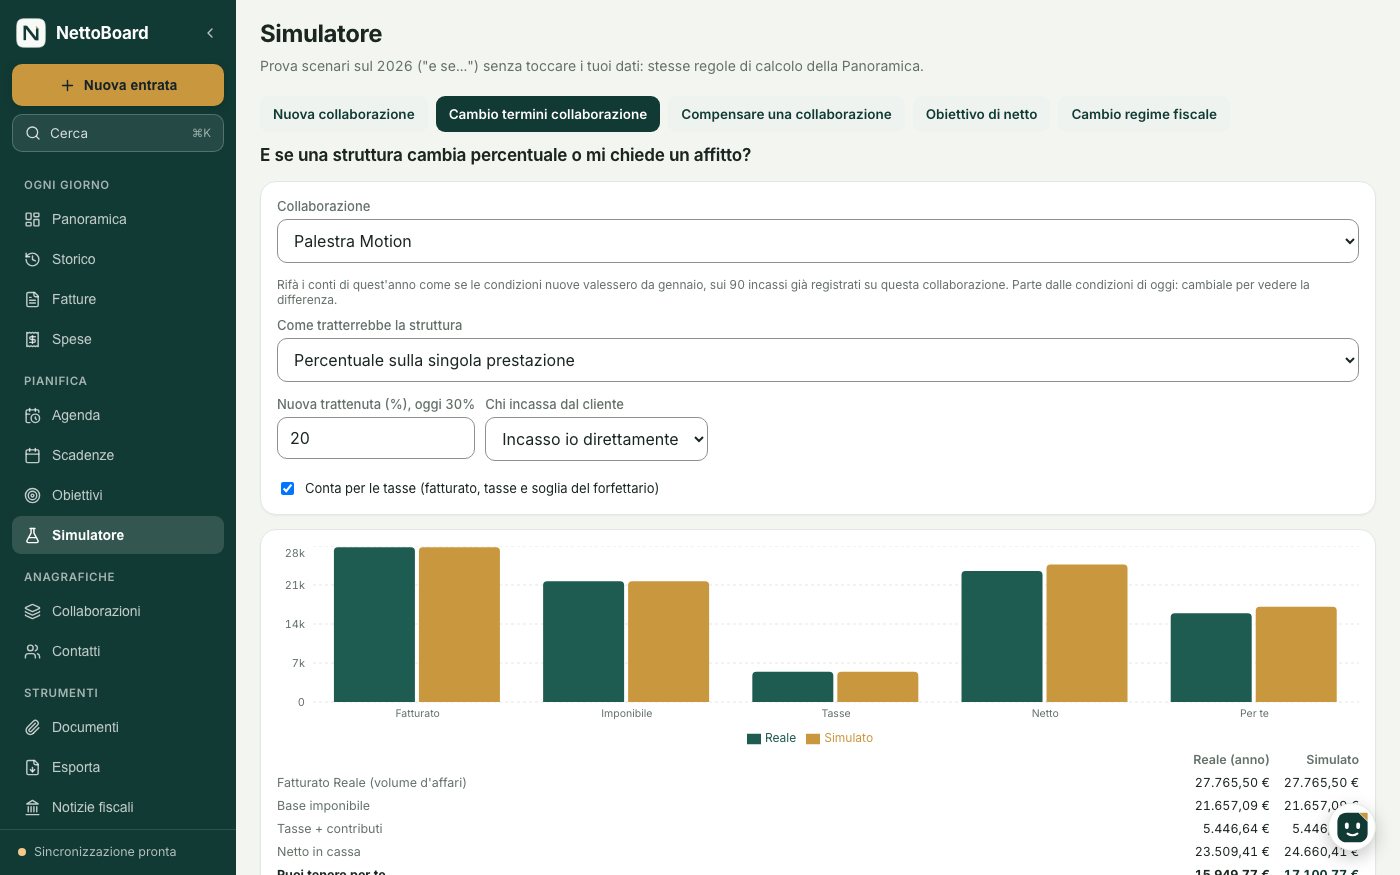Switch to Nuova collaborazione tab
The image size is (1400, 875).
(344, 114)
